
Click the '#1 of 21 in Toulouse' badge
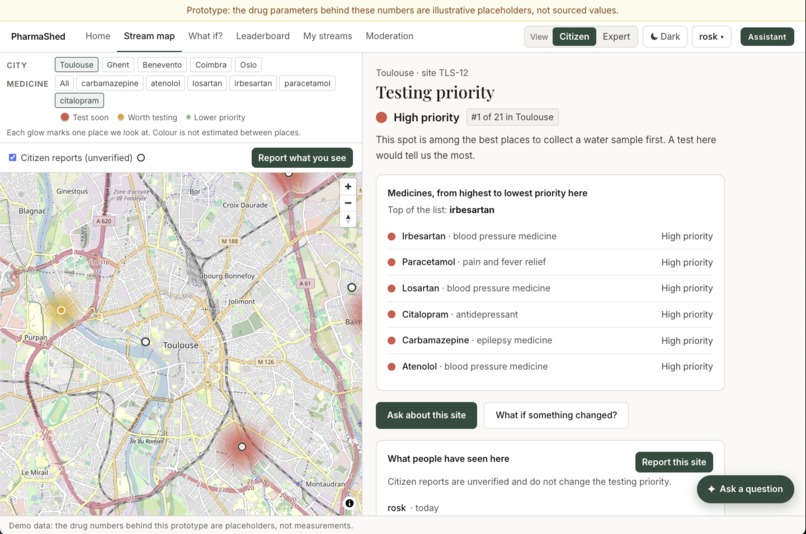(512, 117)
